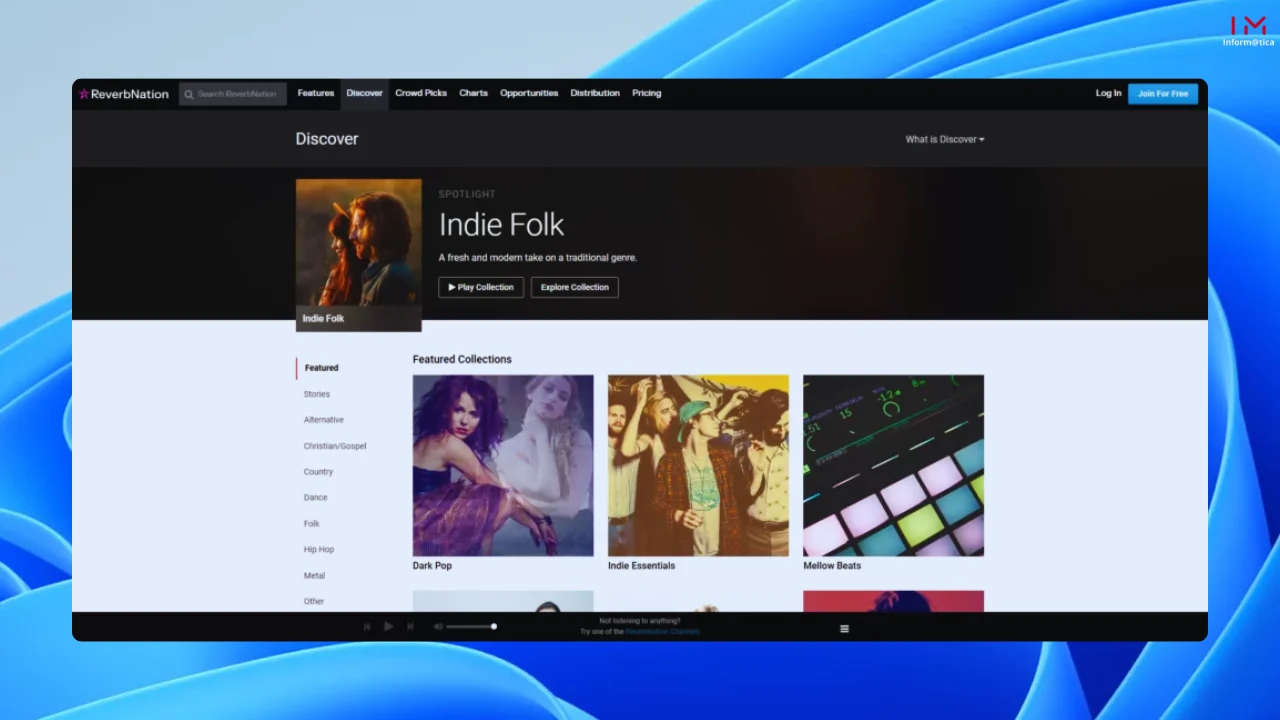Mute audio using the speaker icon
The width and height of the screenshot is (1280, 720).
coord(437,627)
